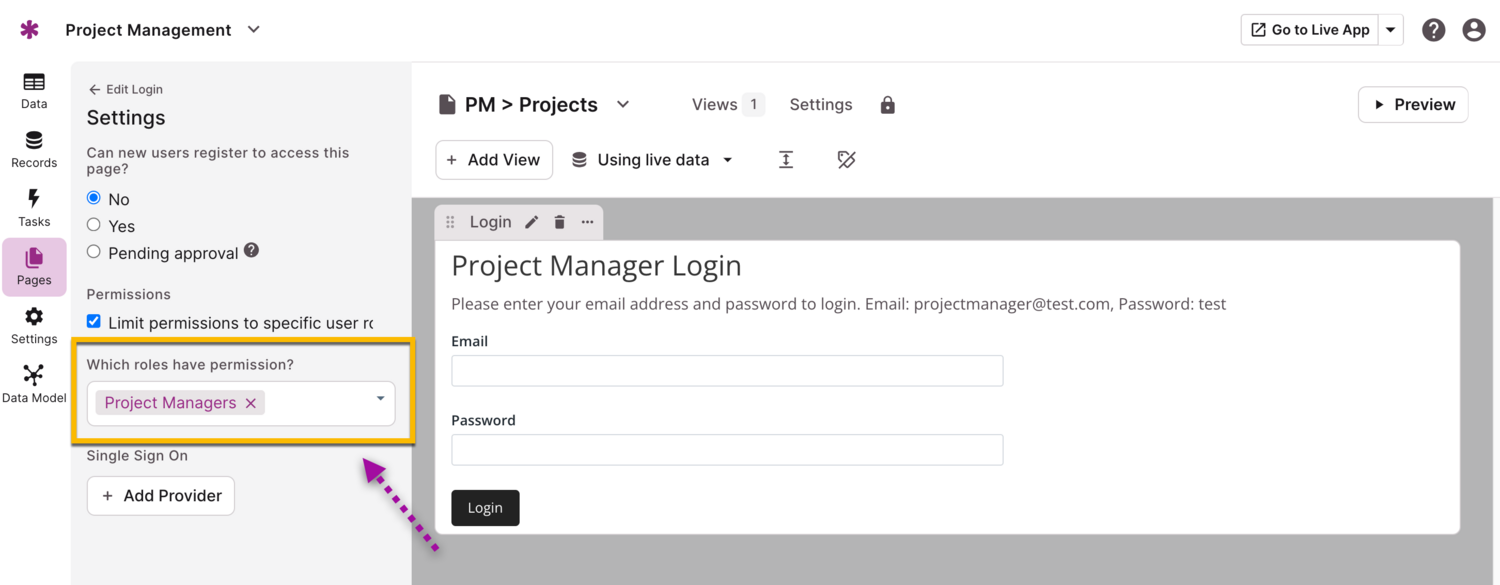This screenshot has width=1500, height=585.
Task: Click into the Email input field
Action: [x=727, y=370]
